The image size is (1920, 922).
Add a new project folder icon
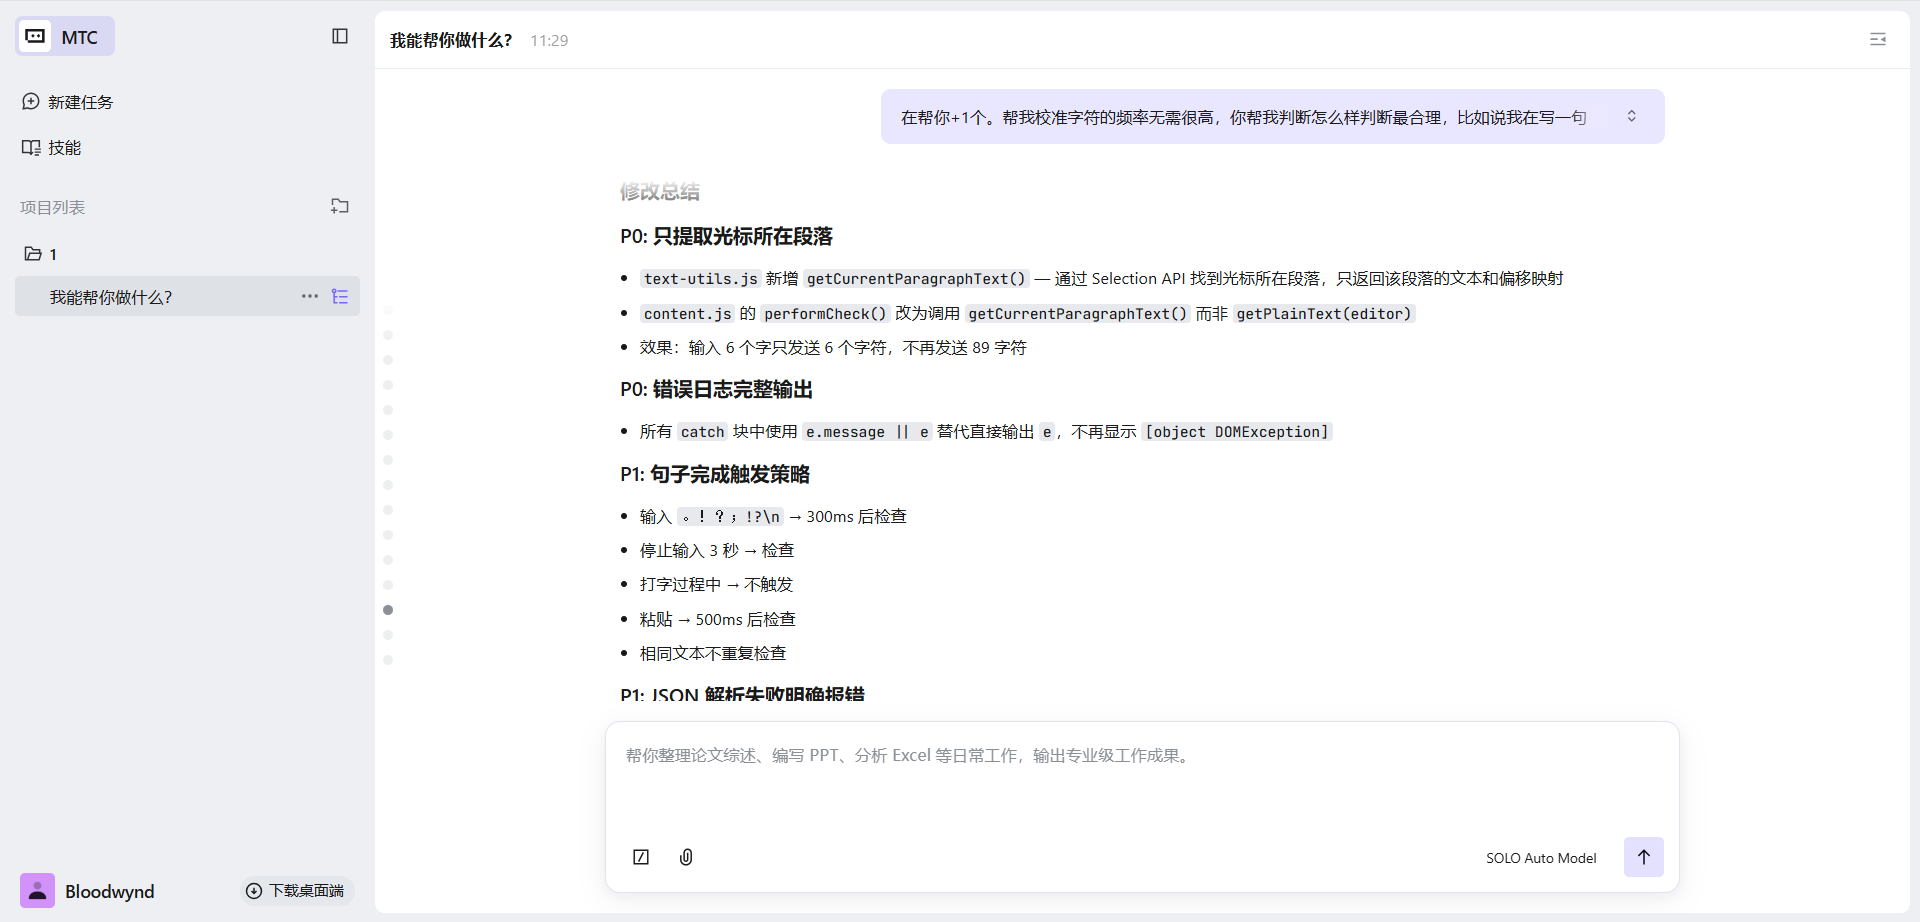[x=340, y=206]
